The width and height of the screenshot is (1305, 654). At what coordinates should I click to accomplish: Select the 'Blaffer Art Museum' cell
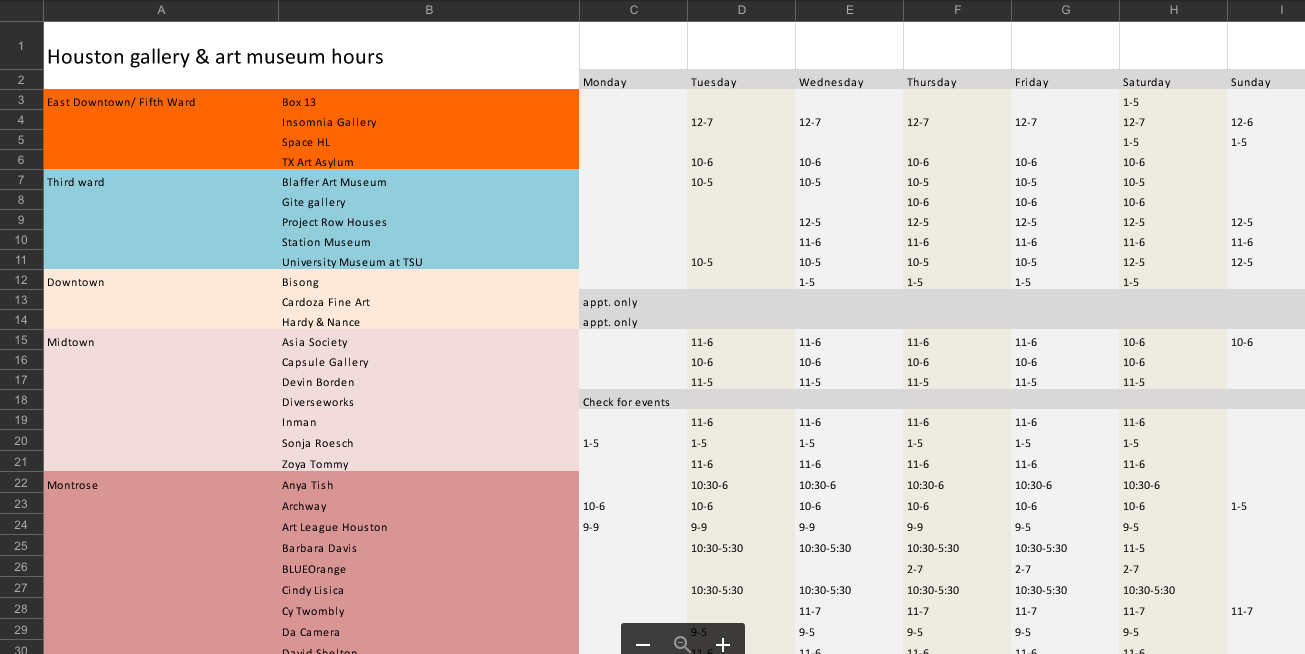point(429,180)
